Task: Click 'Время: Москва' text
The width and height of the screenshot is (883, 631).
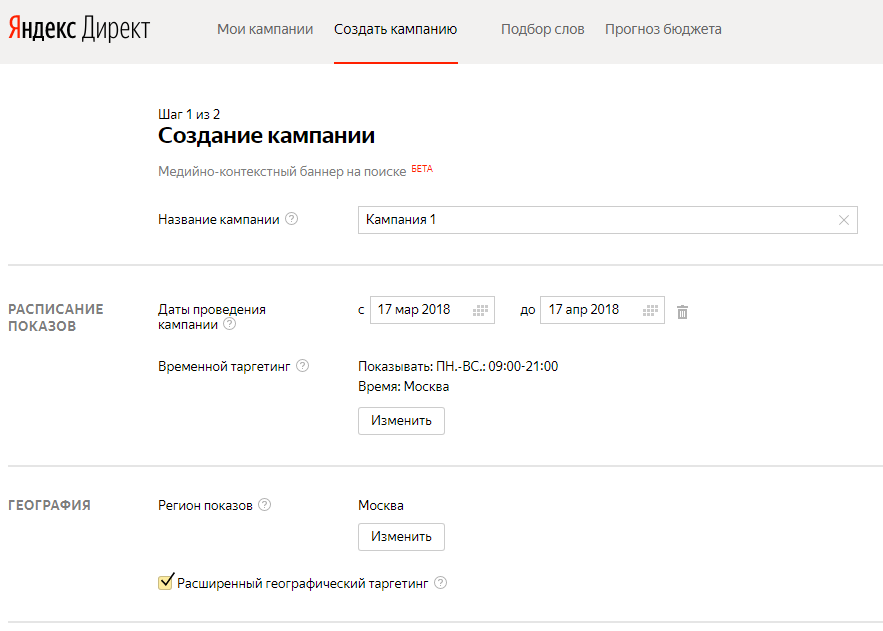Action: pos(404,387)
